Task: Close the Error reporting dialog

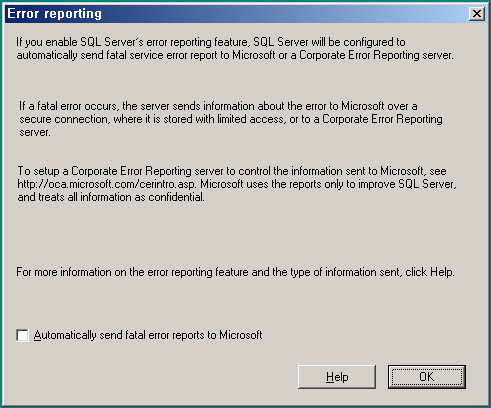Action: tap(477, 14)
